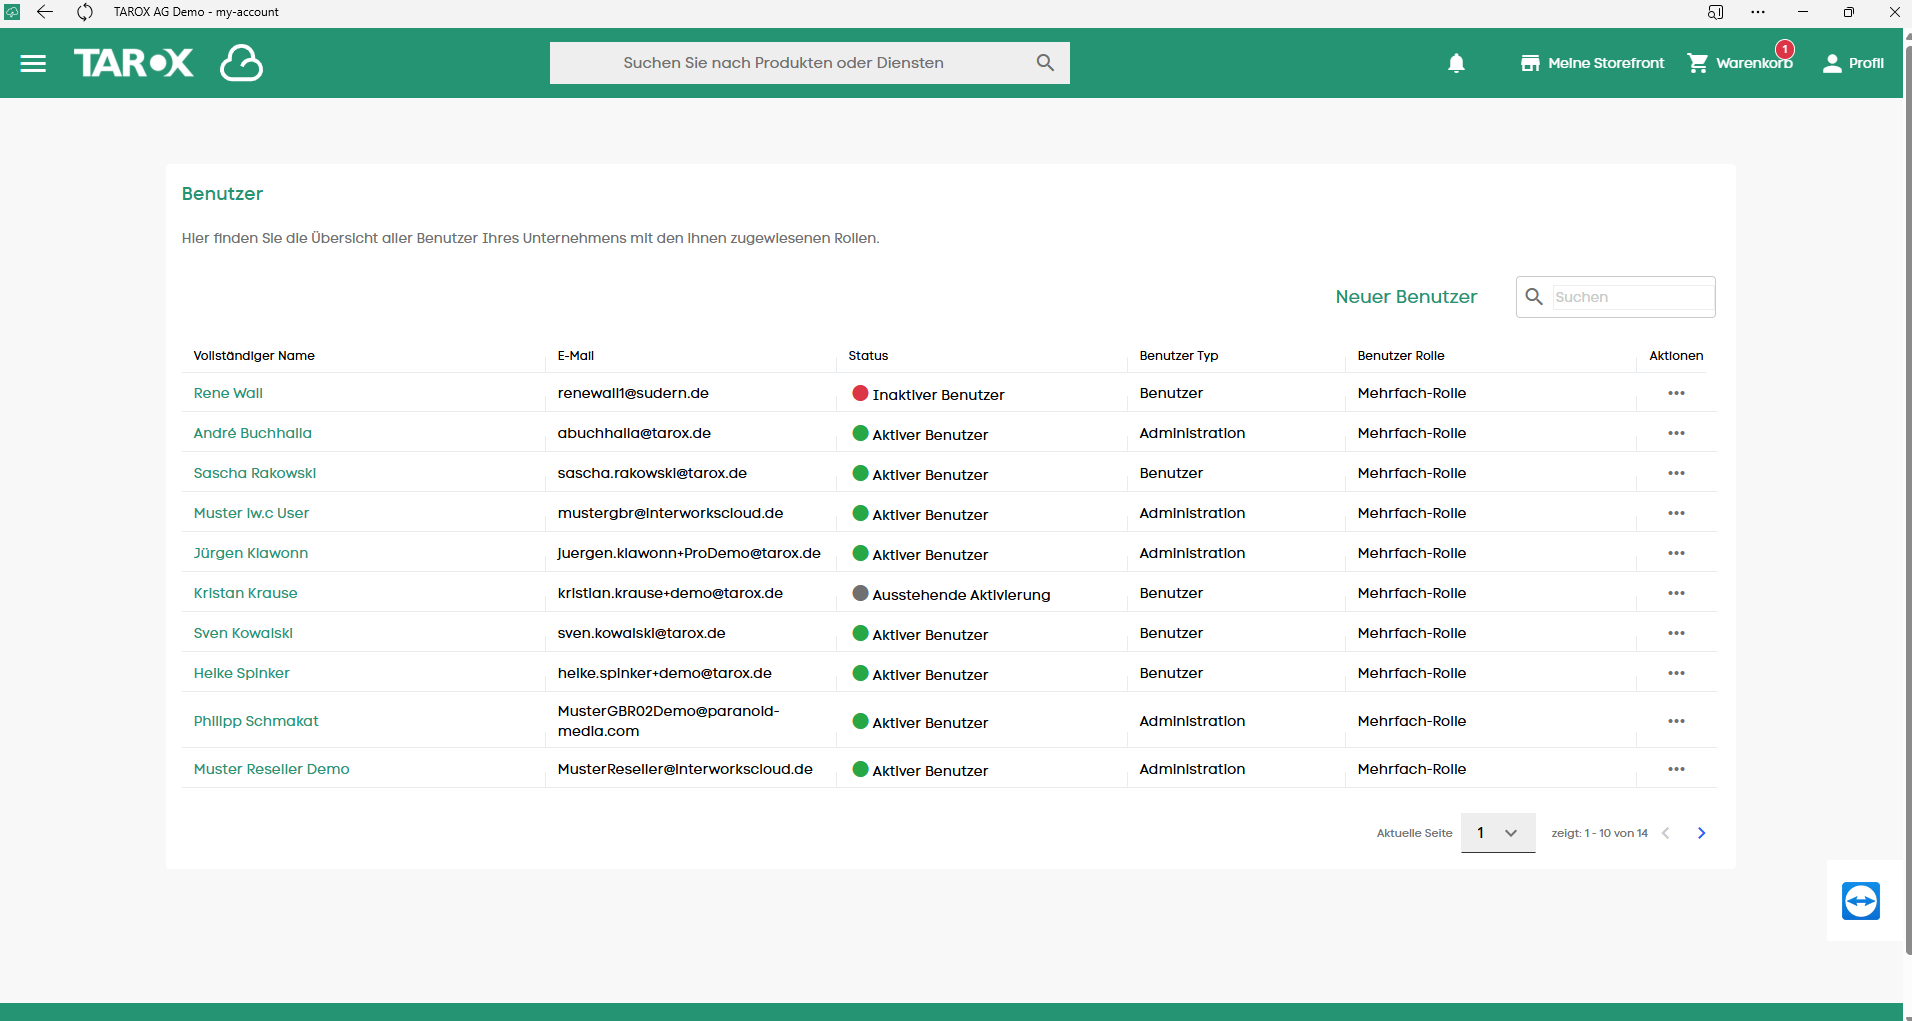Screen dimensions: 1912x1021
Task: Open user Heike Spinker
Action: [241, 673]
